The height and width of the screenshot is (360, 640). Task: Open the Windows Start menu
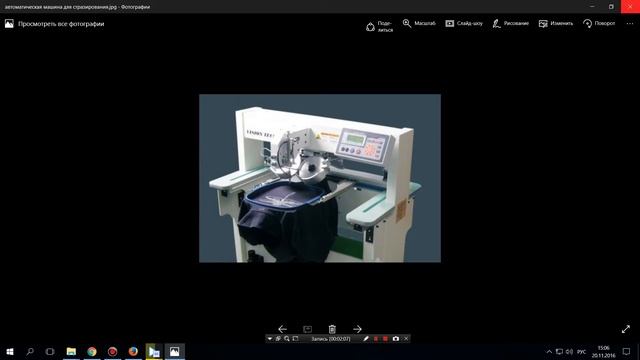(x=10, y=351)
